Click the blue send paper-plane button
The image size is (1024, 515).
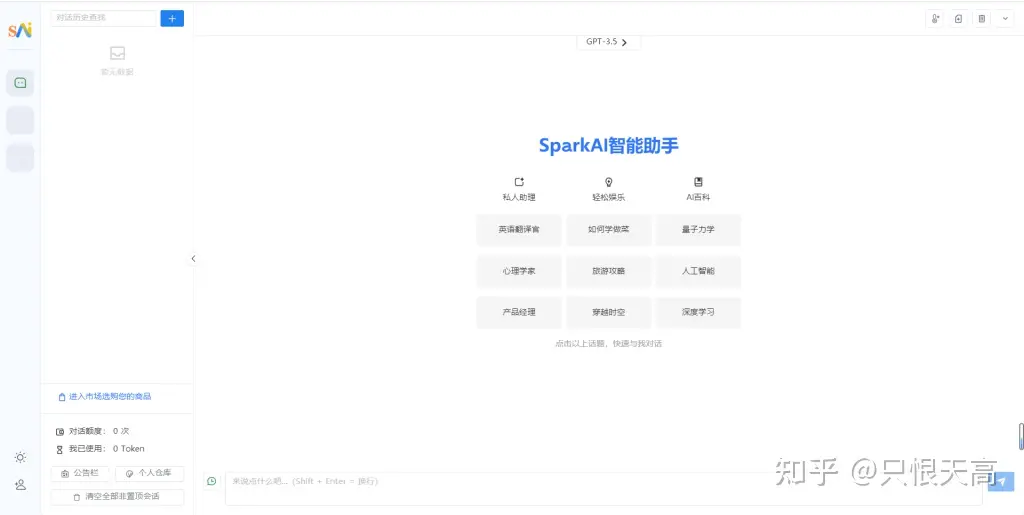pos(1001,482)
